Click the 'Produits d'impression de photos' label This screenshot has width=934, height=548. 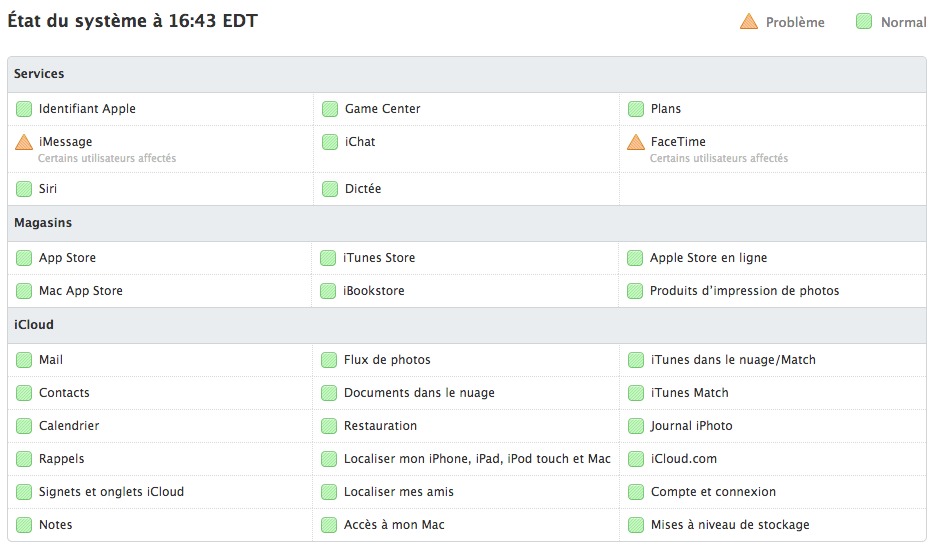point(745,291)
